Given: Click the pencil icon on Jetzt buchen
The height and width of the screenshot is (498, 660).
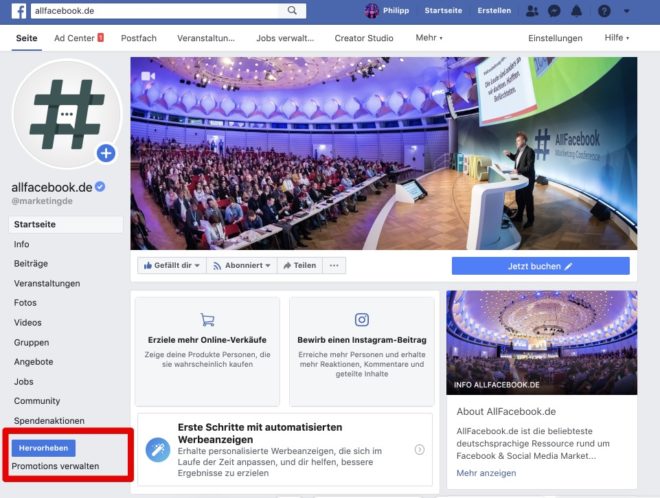Looking at the screenshot, I should click(x=568, y=266).
